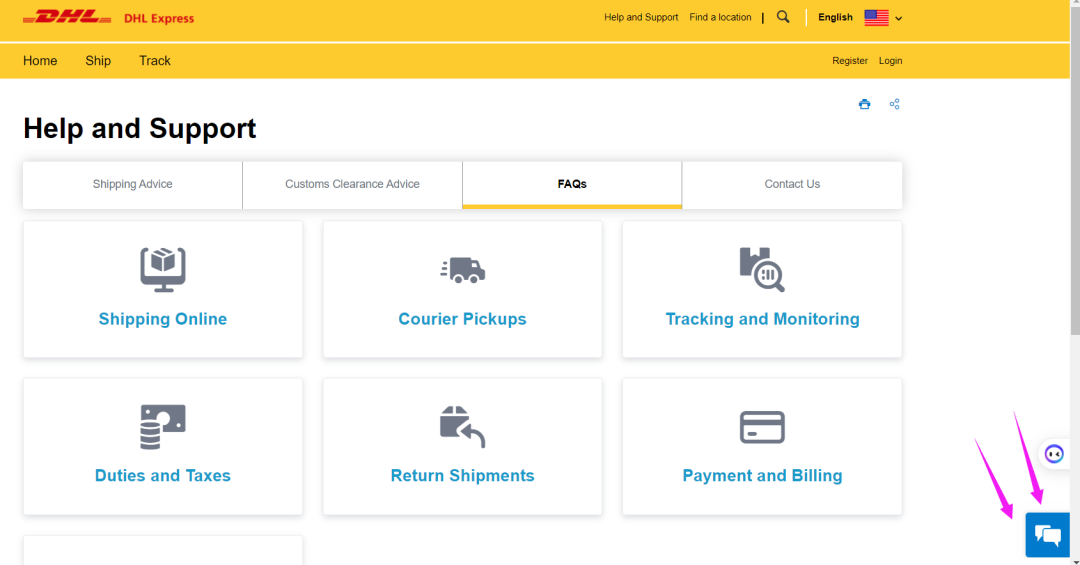Open Return Shipments FAQ title
1080x565 pixels.
[462, 475]
